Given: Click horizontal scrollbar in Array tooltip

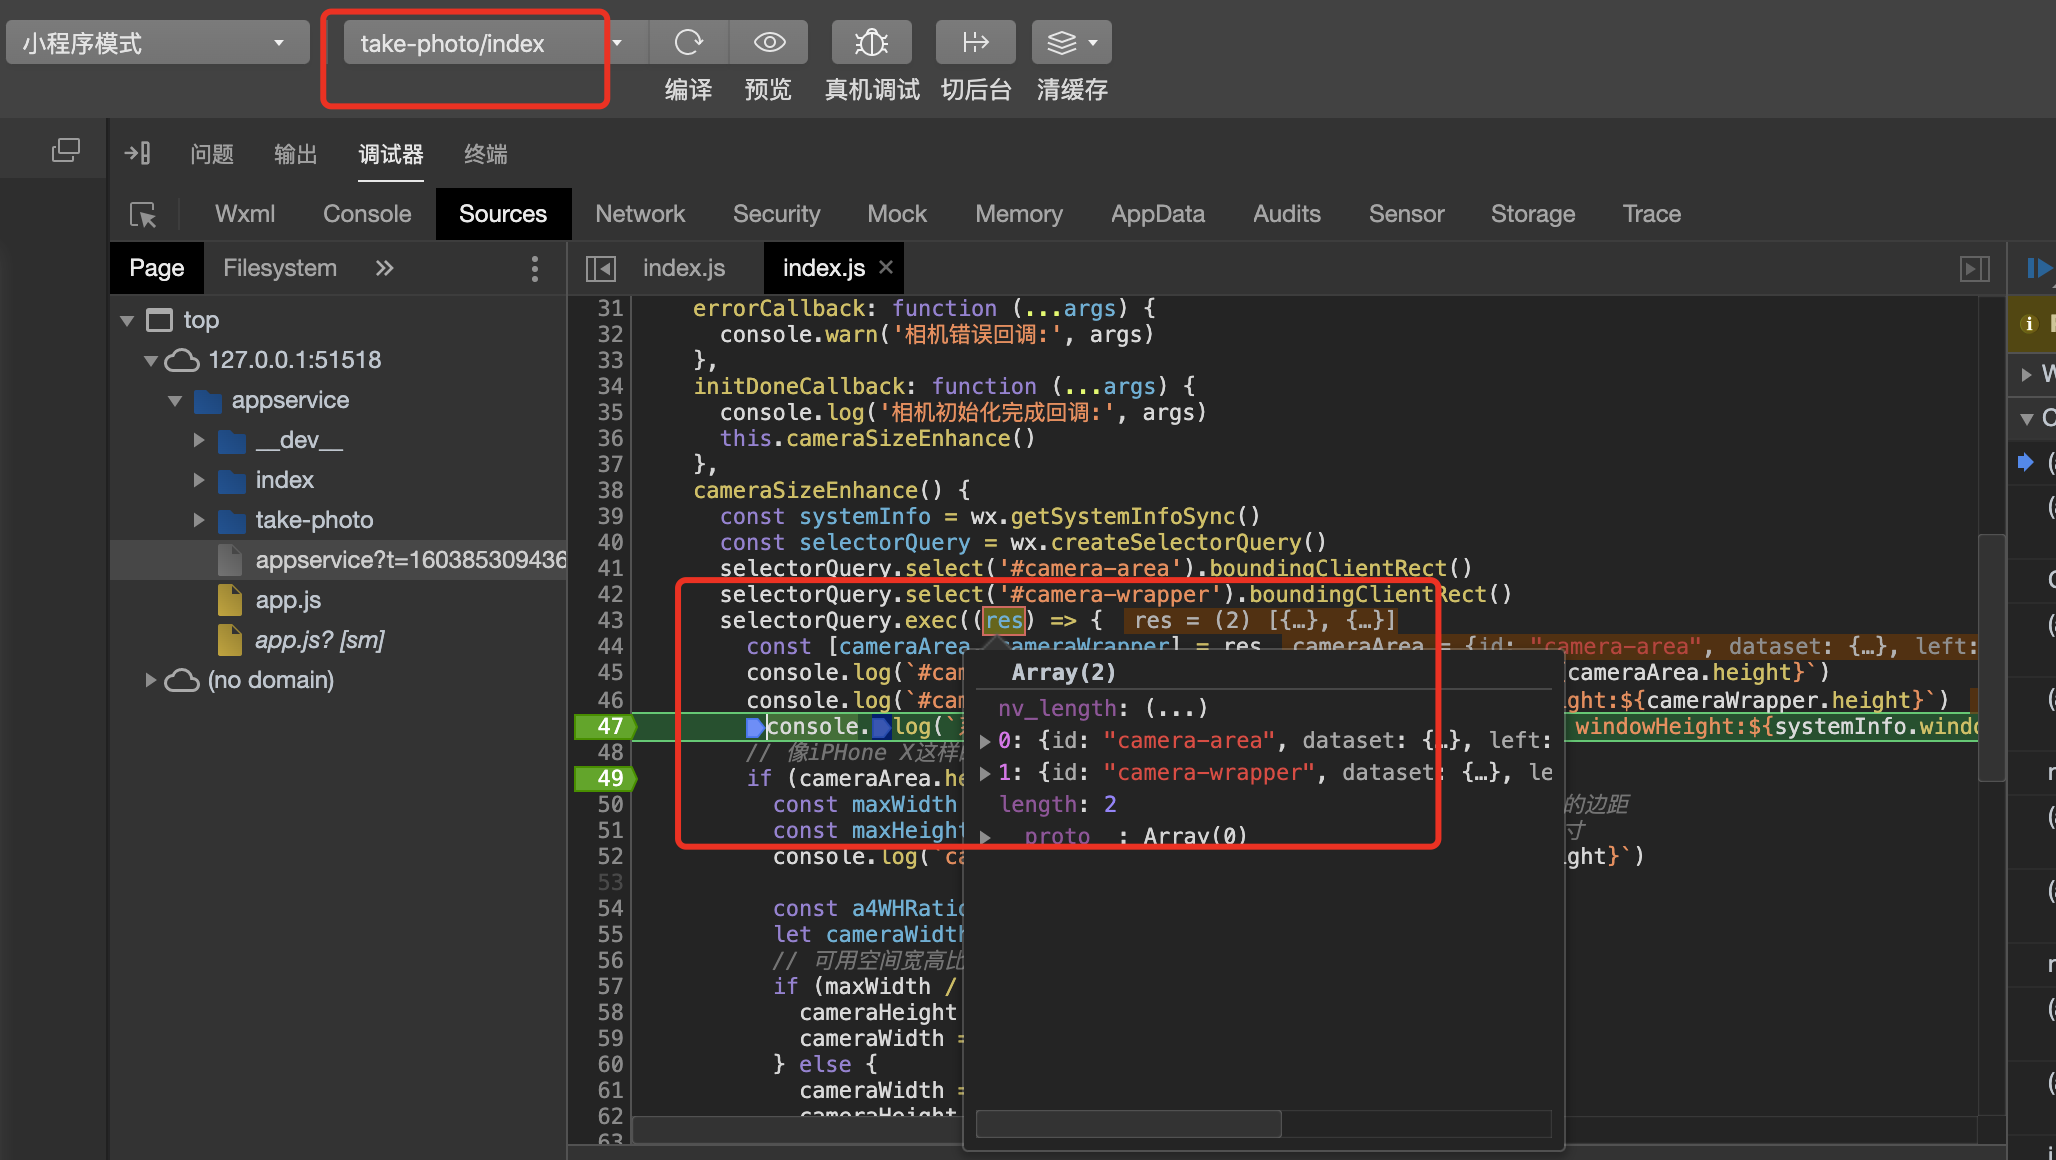Looking at the screenshot, I should click(x=1128, y=1124).
